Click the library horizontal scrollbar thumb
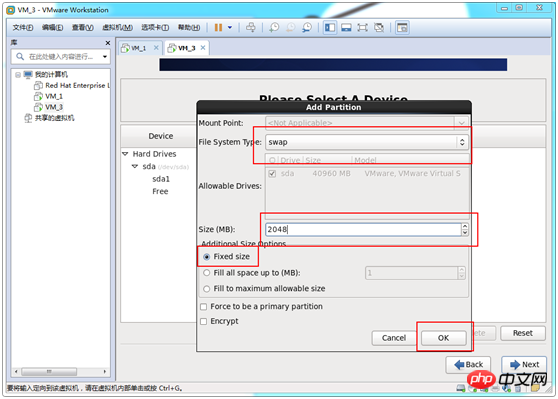The image size is (558, 399). tap(49, 372)
